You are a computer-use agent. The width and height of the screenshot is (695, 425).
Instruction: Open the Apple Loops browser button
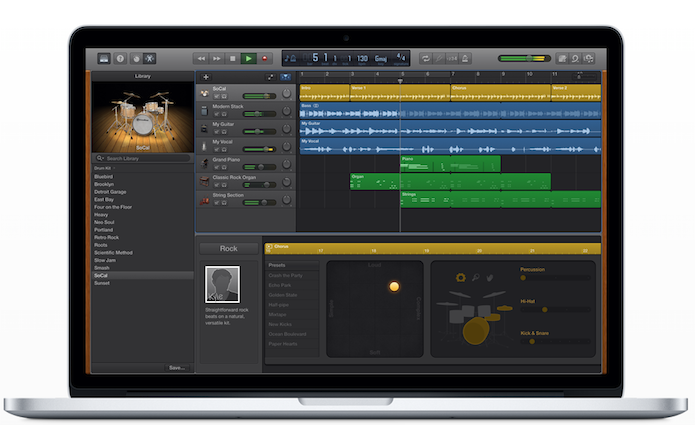pyautogui.click(x=575, y=58)
